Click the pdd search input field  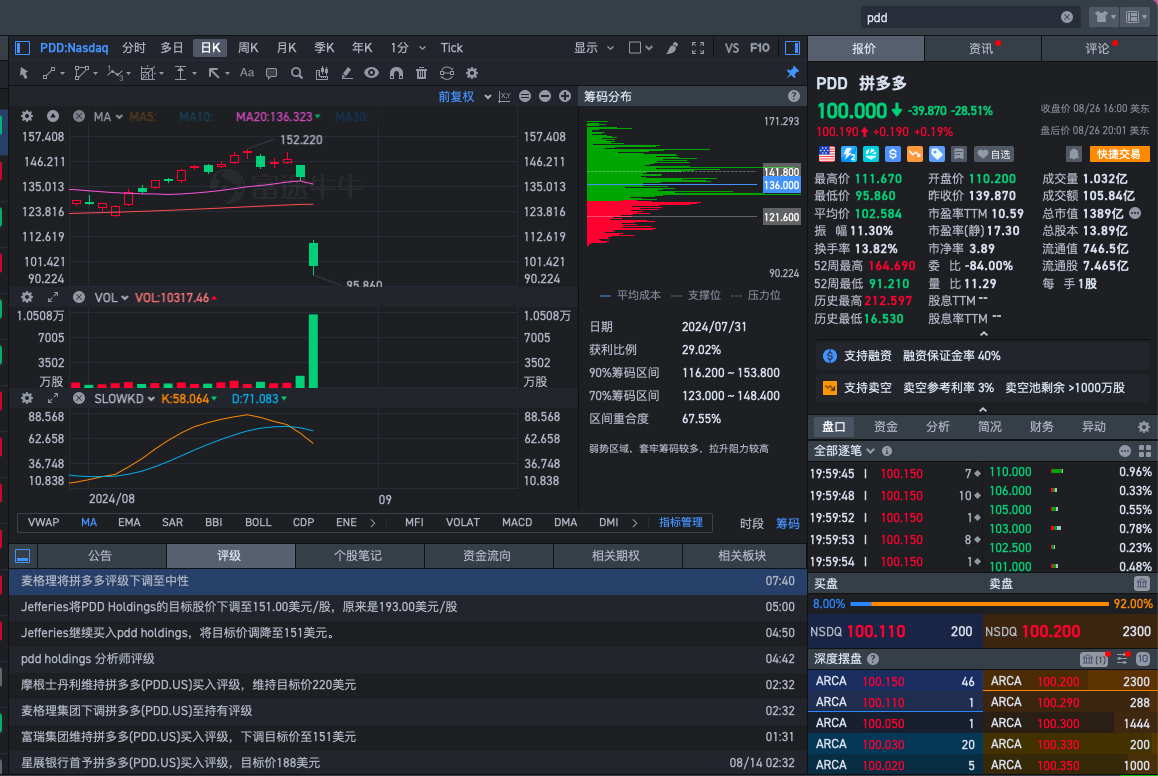(962, 17)
